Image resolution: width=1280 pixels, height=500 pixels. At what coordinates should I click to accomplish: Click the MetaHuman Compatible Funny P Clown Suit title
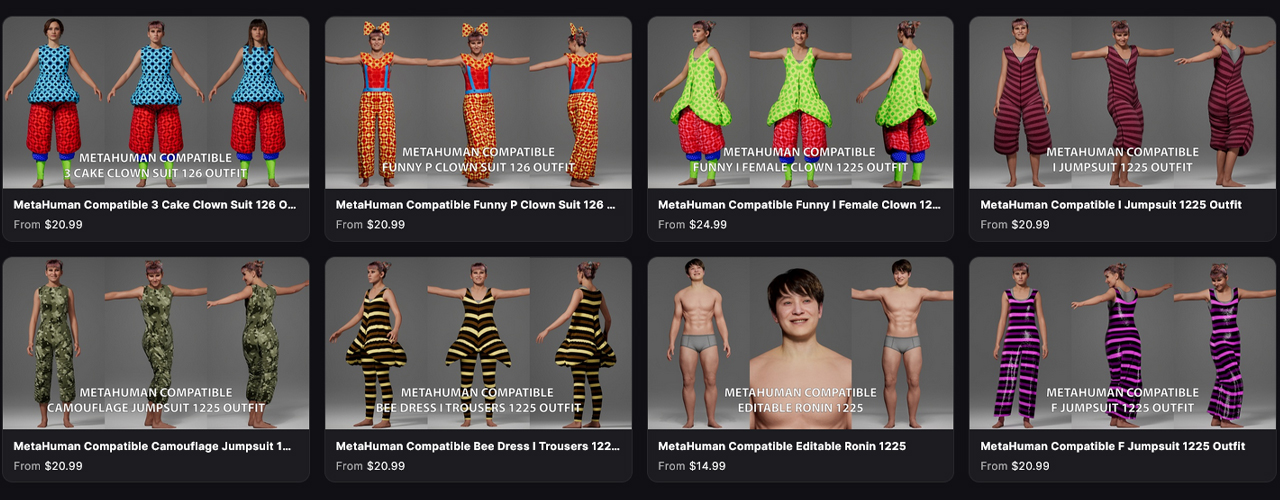point(476,205)
